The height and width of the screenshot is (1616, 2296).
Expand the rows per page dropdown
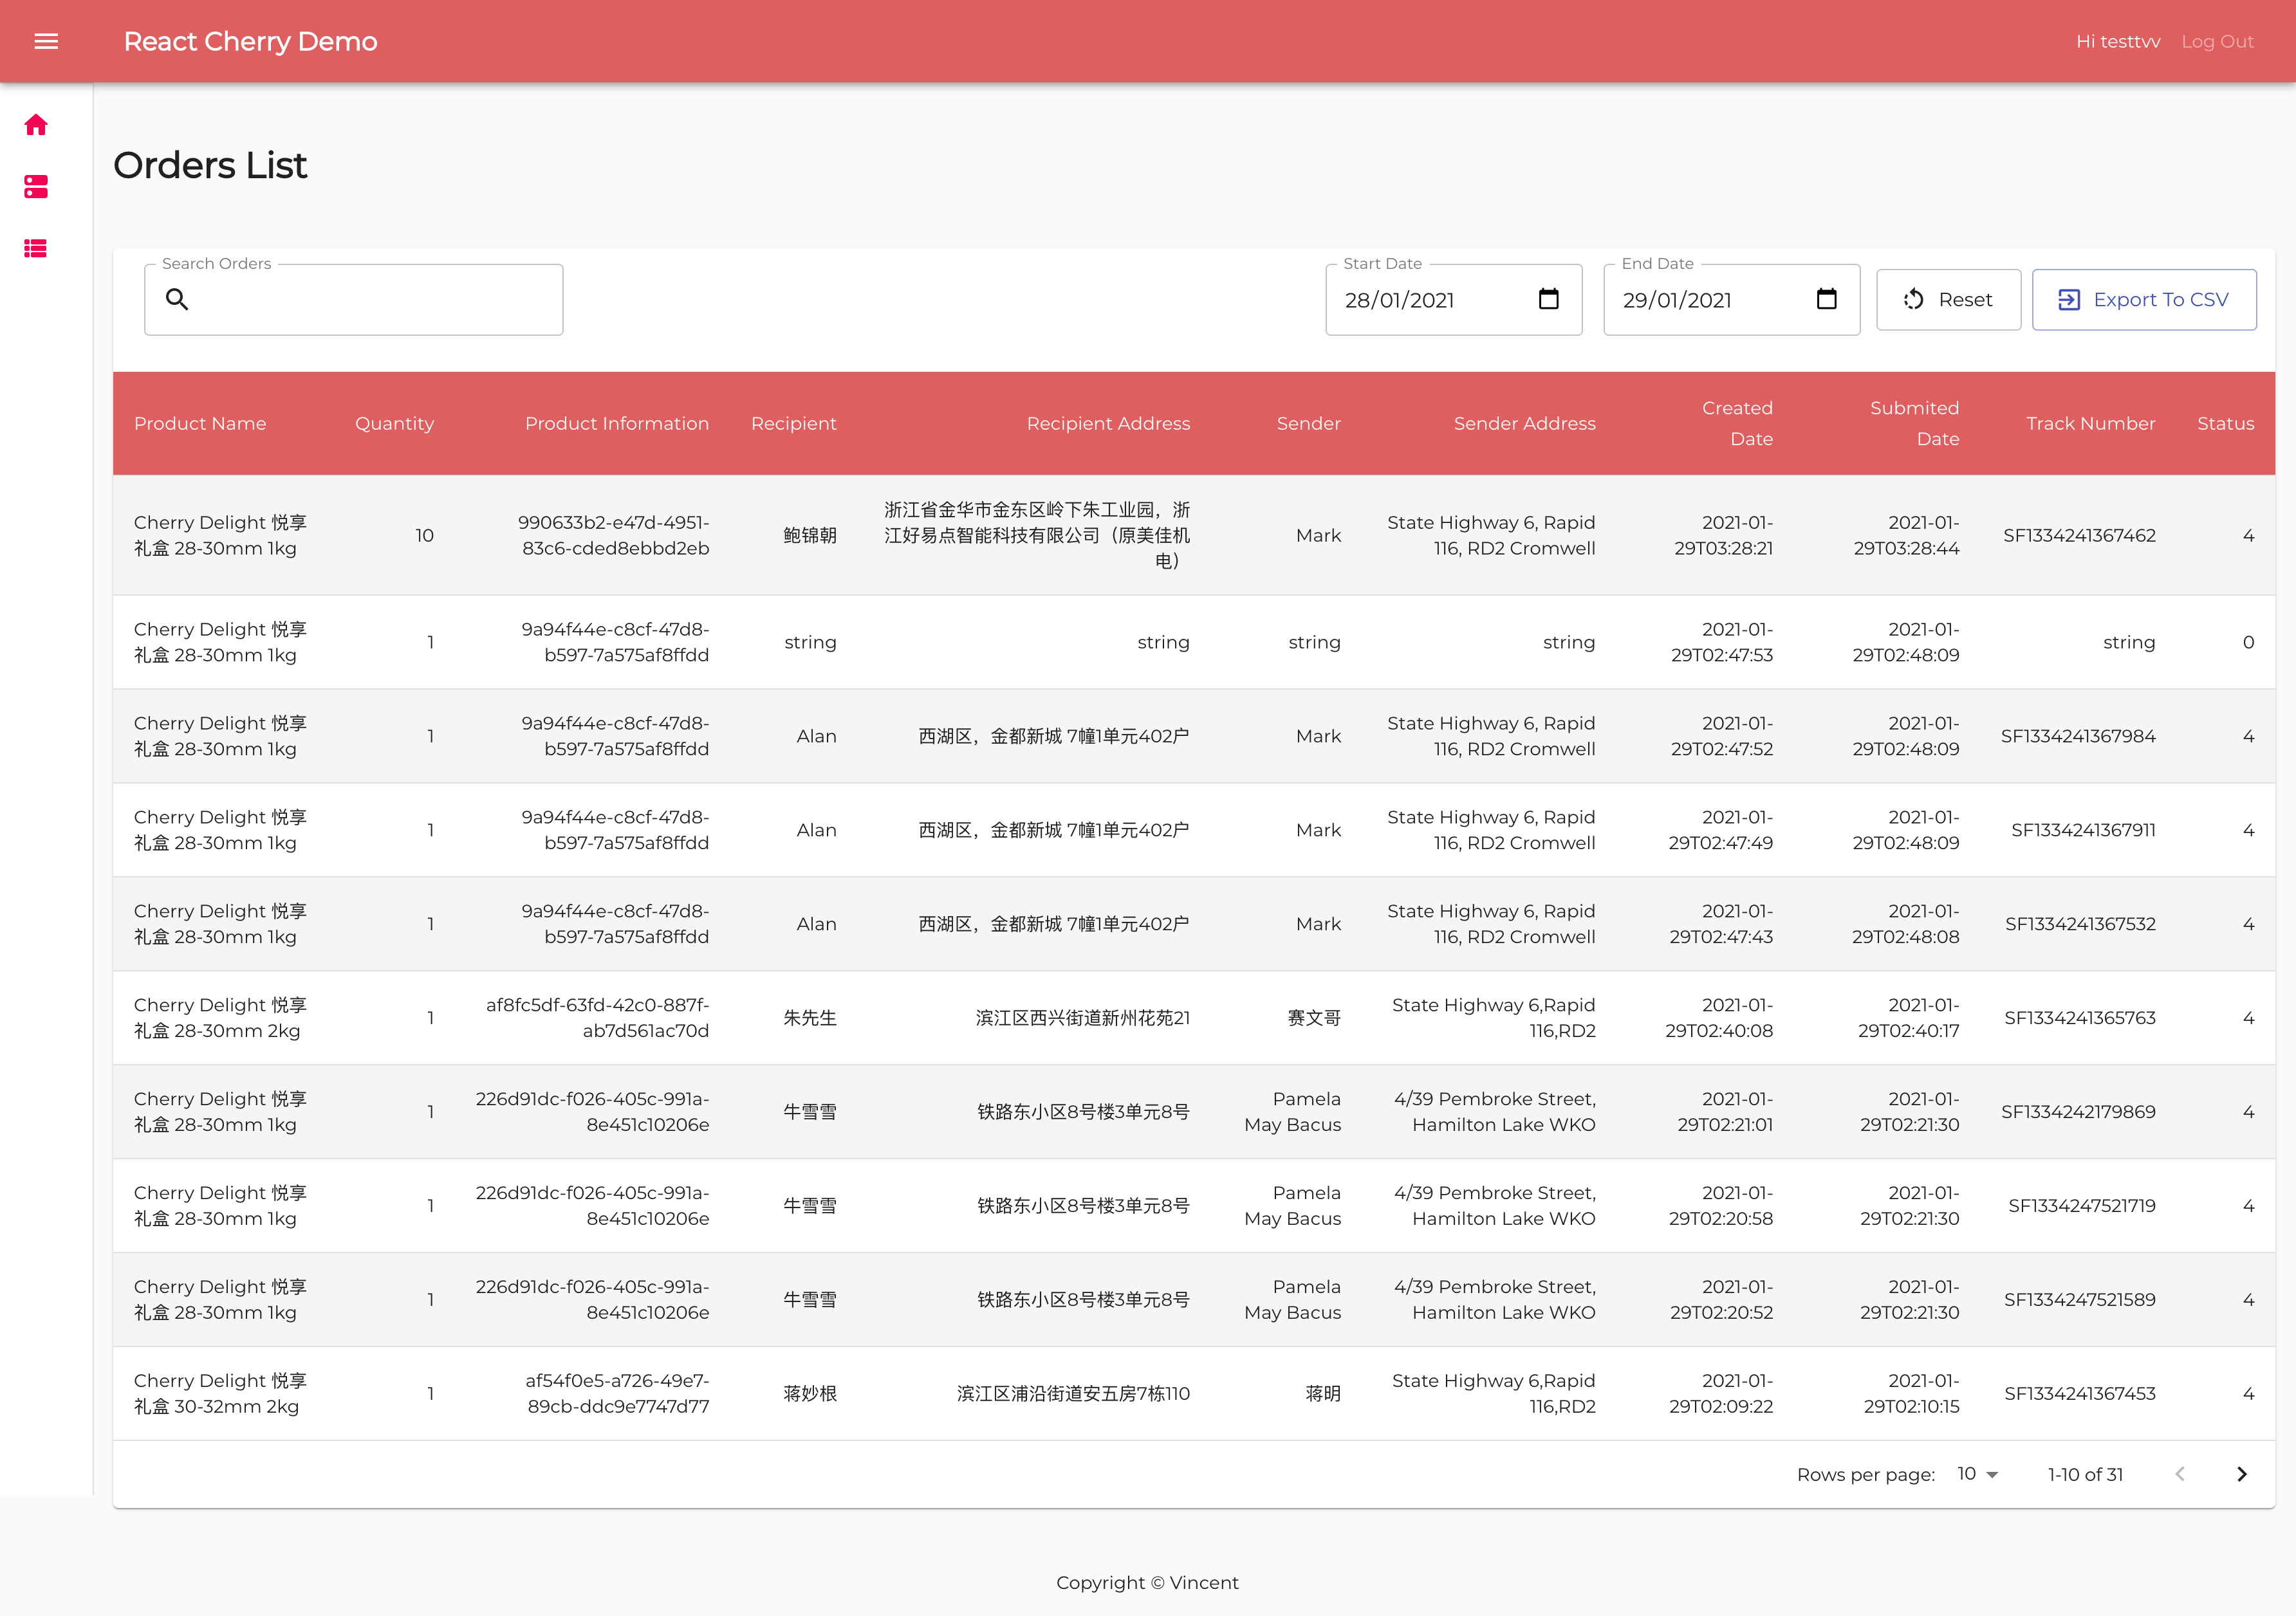pyautogui.click(x=1977, y=1474)
